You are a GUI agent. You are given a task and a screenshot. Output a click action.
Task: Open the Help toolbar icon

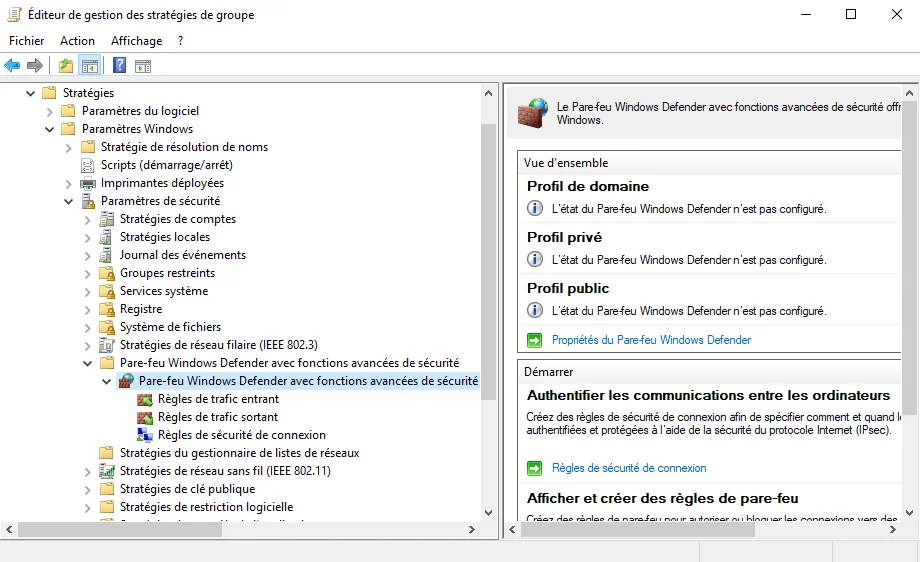120,66
